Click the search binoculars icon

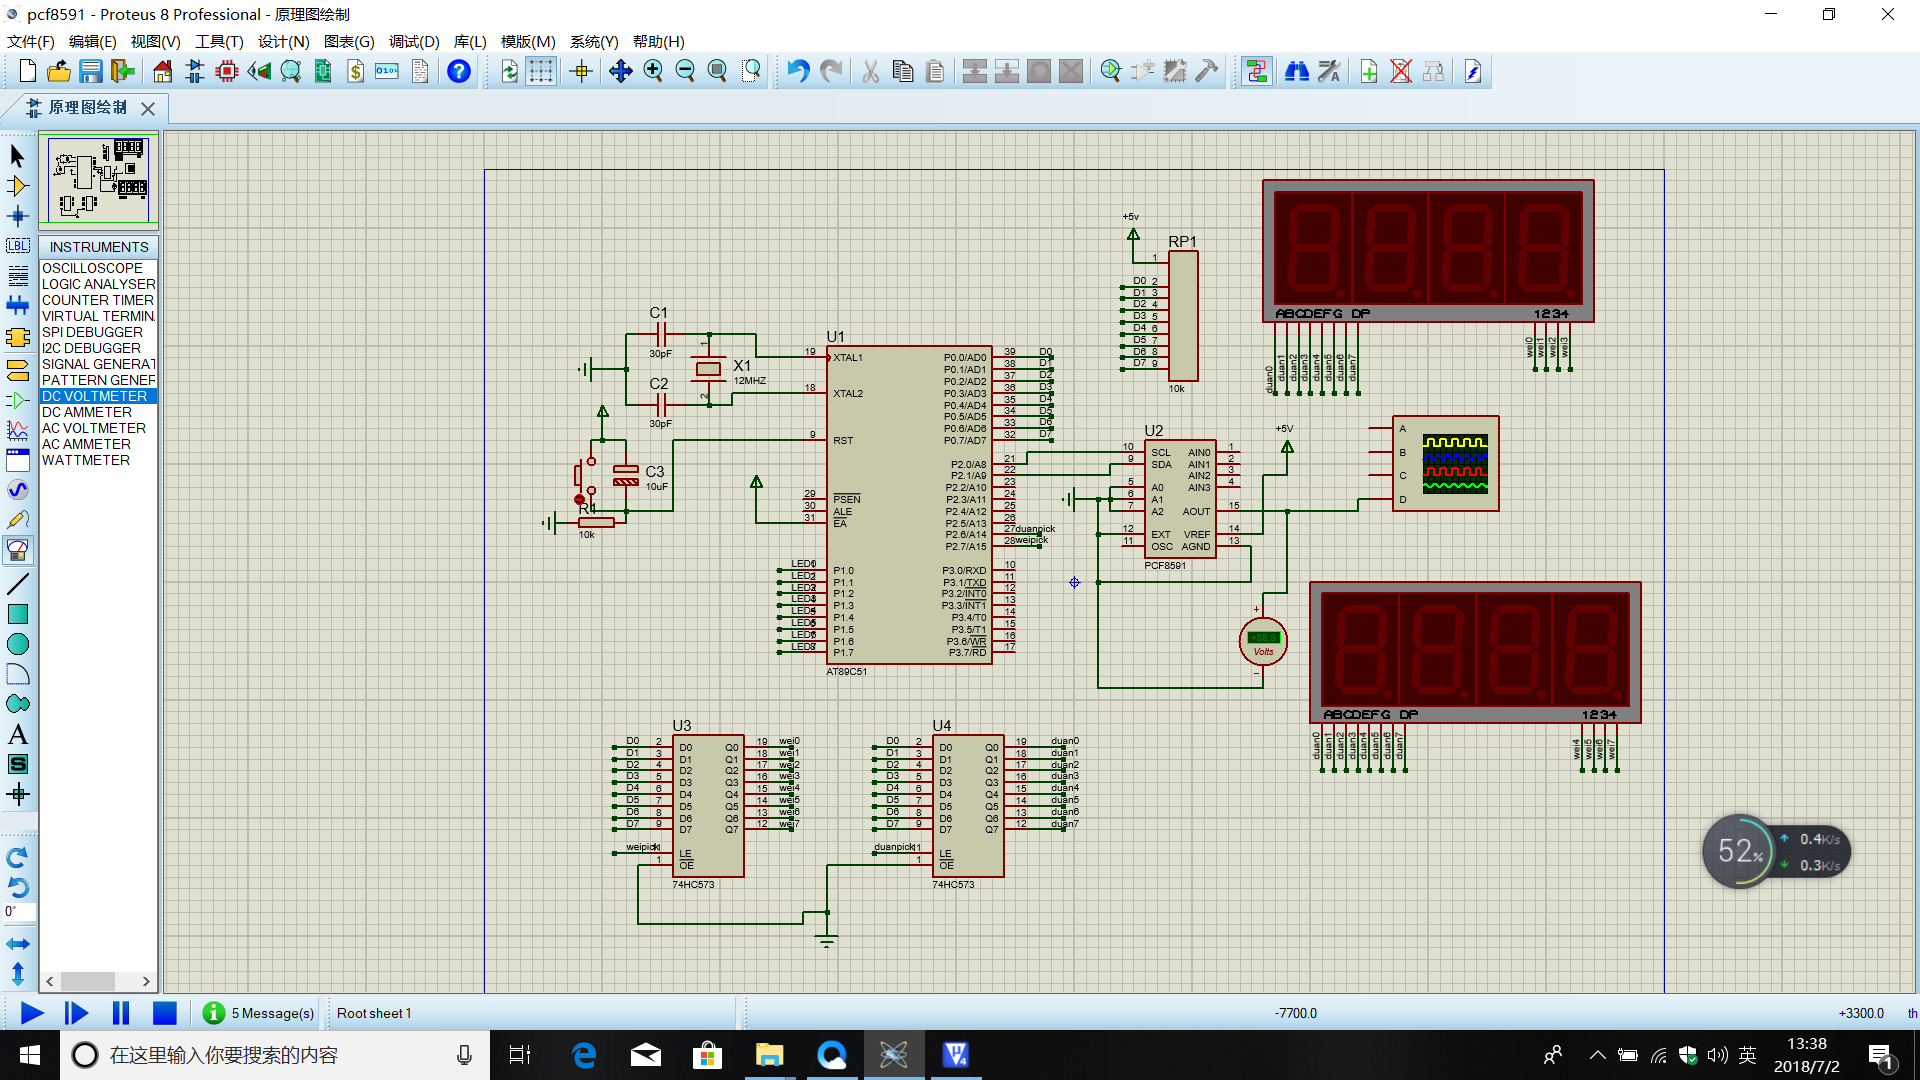(x=1297, y=71)
